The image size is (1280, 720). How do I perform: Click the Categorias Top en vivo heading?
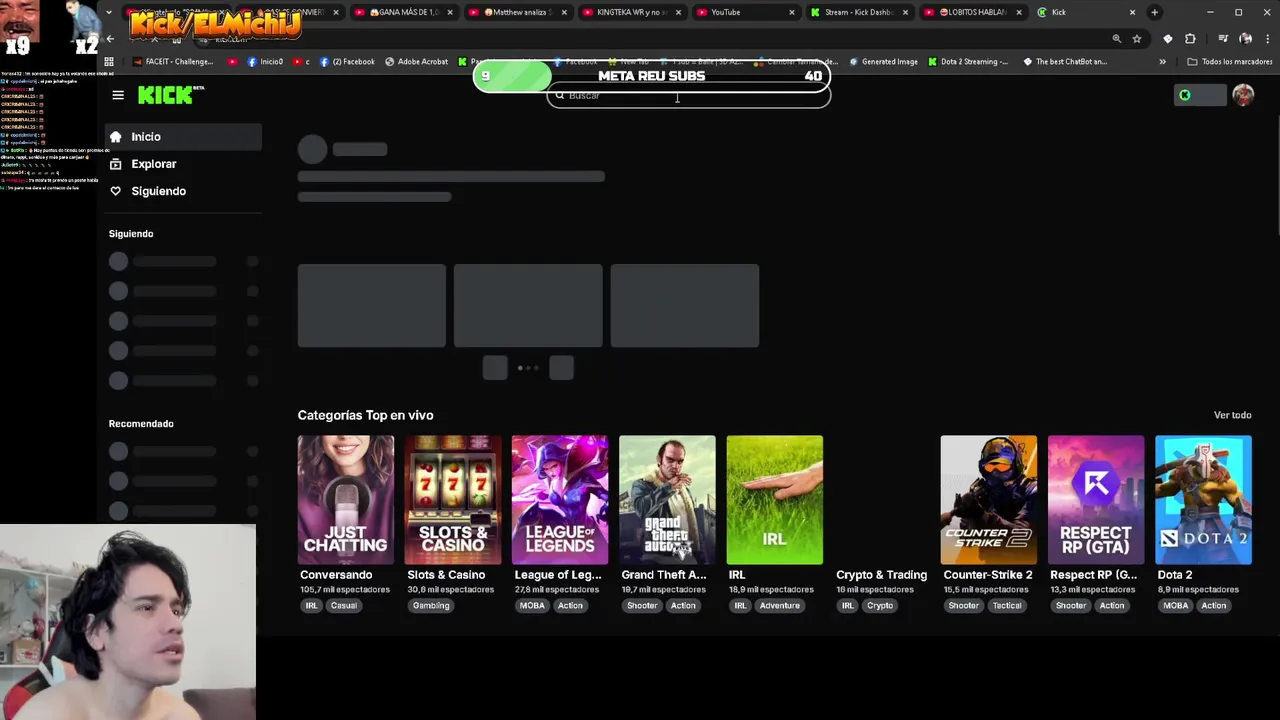click(x=365, y=415)
